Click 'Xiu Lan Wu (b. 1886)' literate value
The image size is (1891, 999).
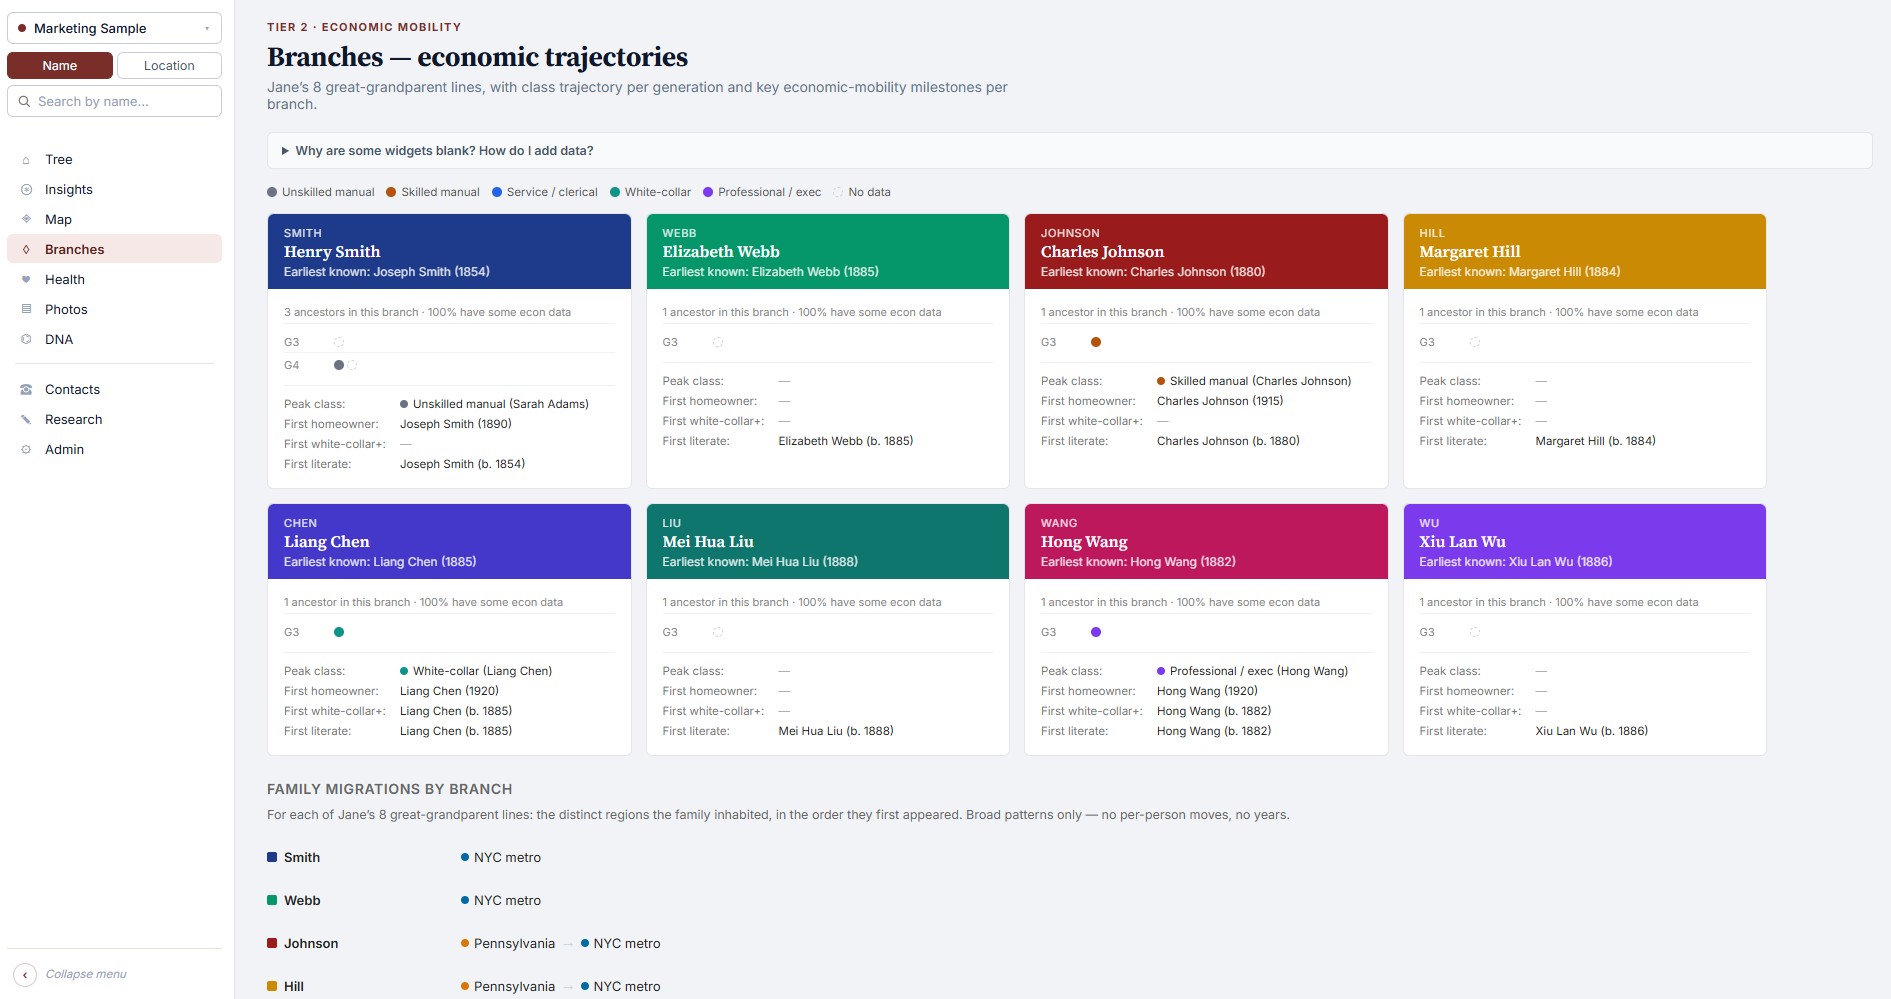click(1592, 731)
